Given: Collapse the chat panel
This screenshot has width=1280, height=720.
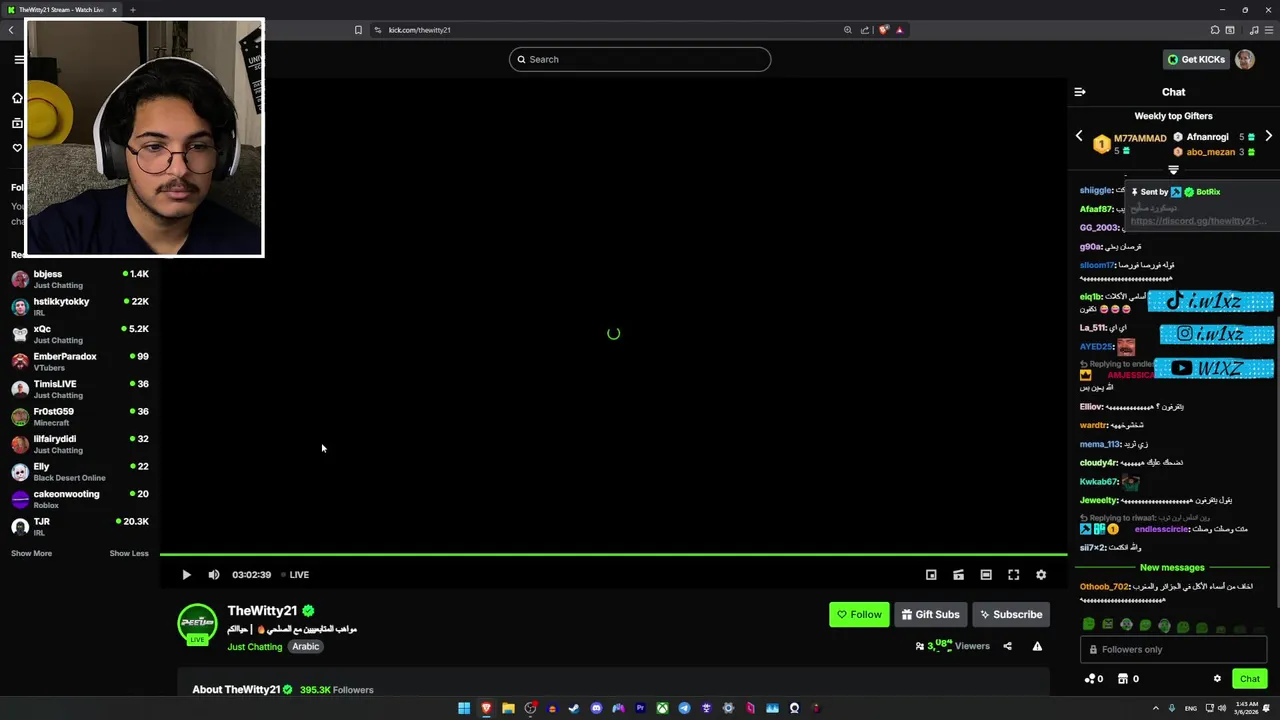Looking at the screenshot, I should (x=1080, y=92).
